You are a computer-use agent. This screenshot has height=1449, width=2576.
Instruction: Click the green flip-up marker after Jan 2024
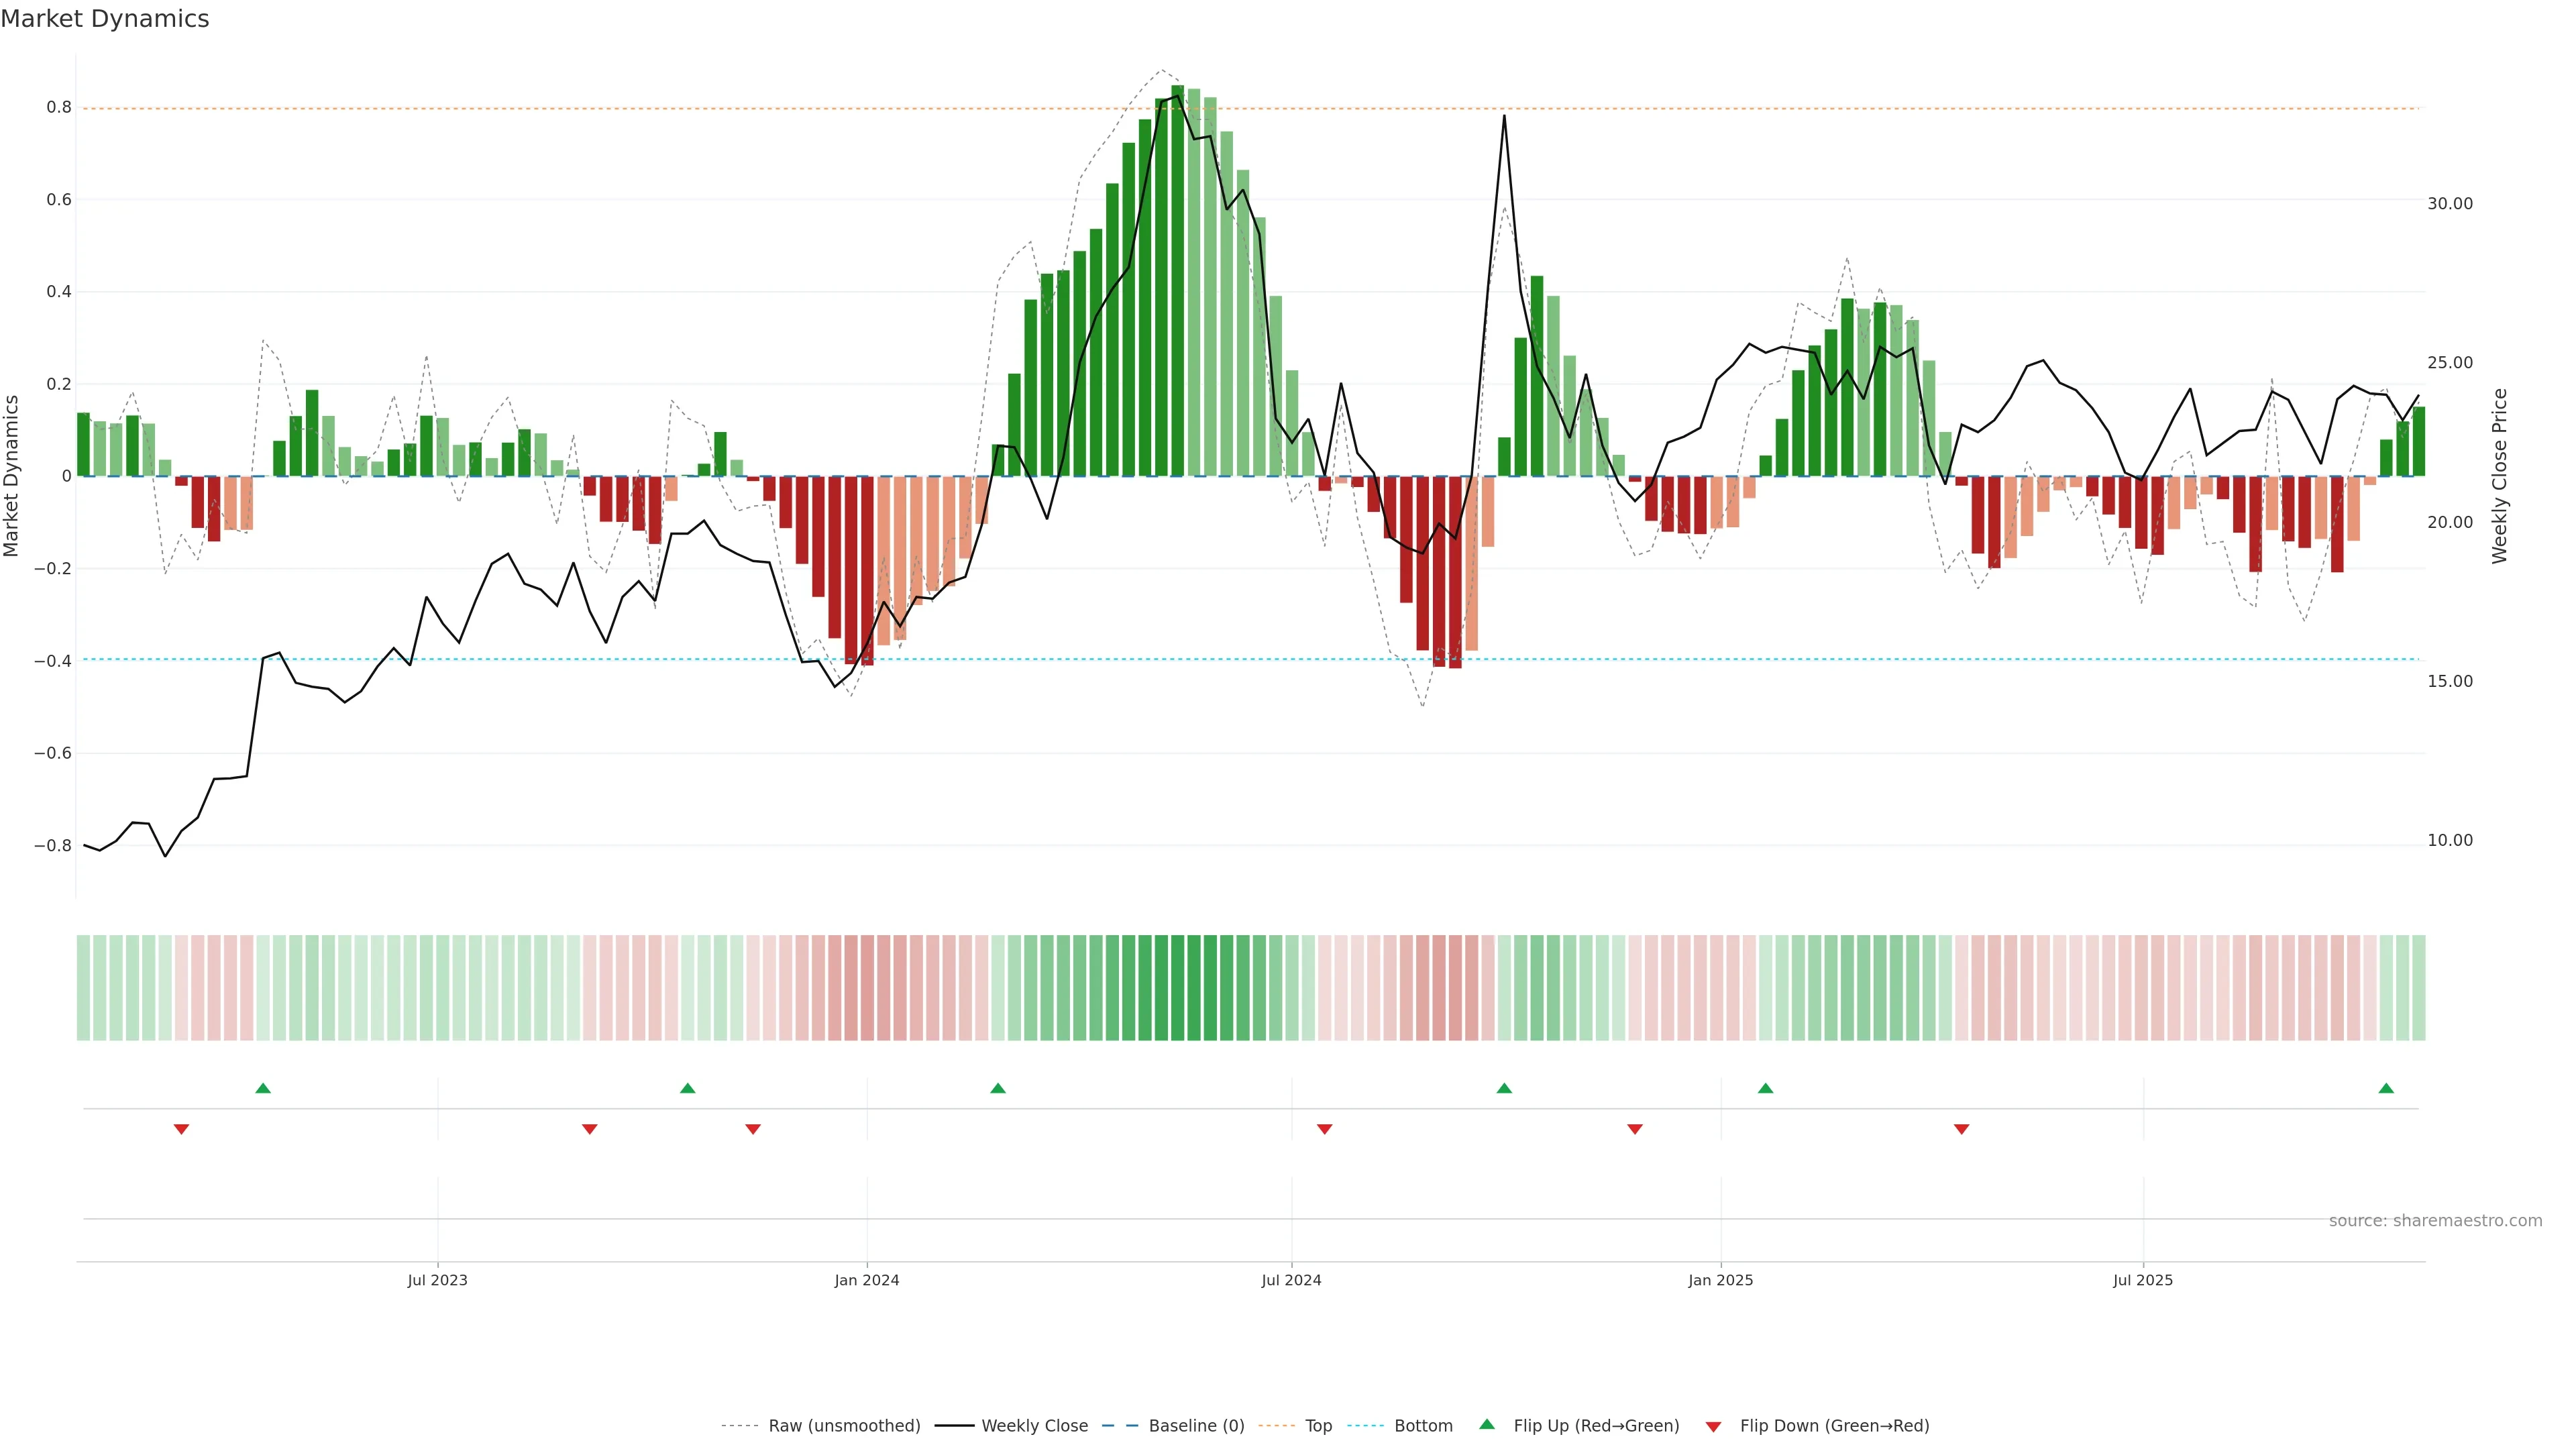[998, 1088]
